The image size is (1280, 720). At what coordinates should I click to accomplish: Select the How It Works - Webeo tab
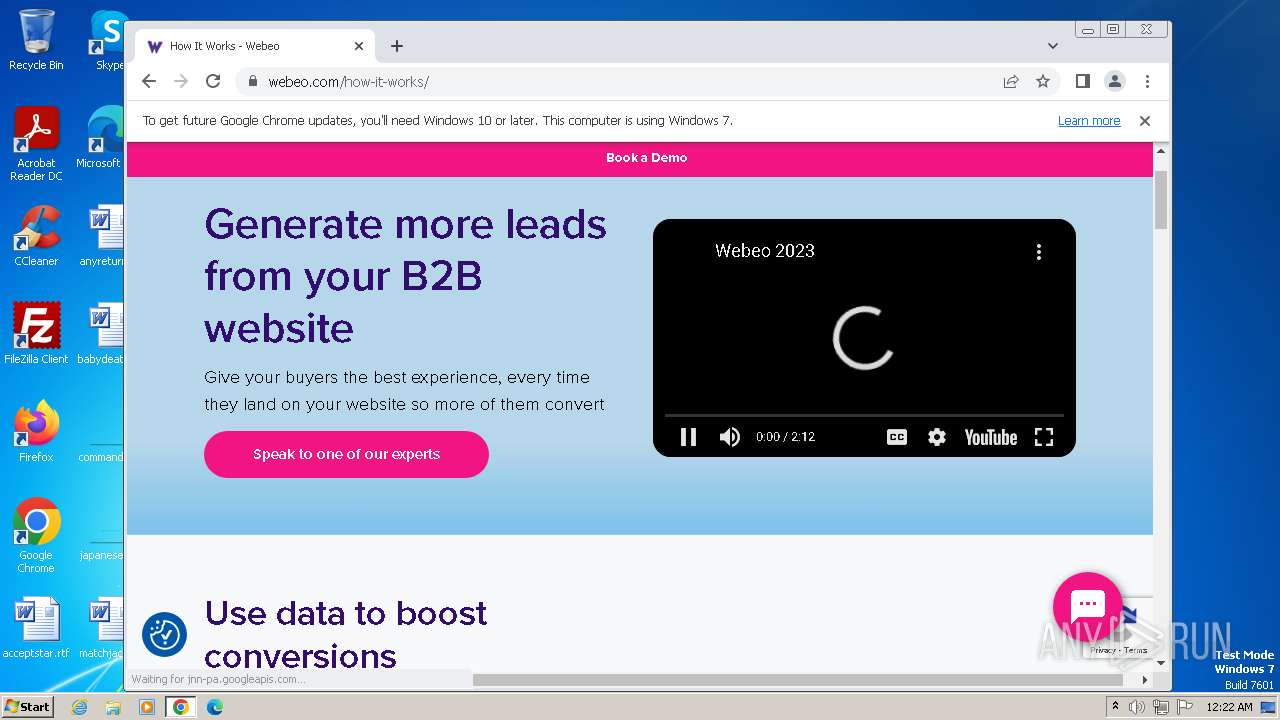[255, 46]
